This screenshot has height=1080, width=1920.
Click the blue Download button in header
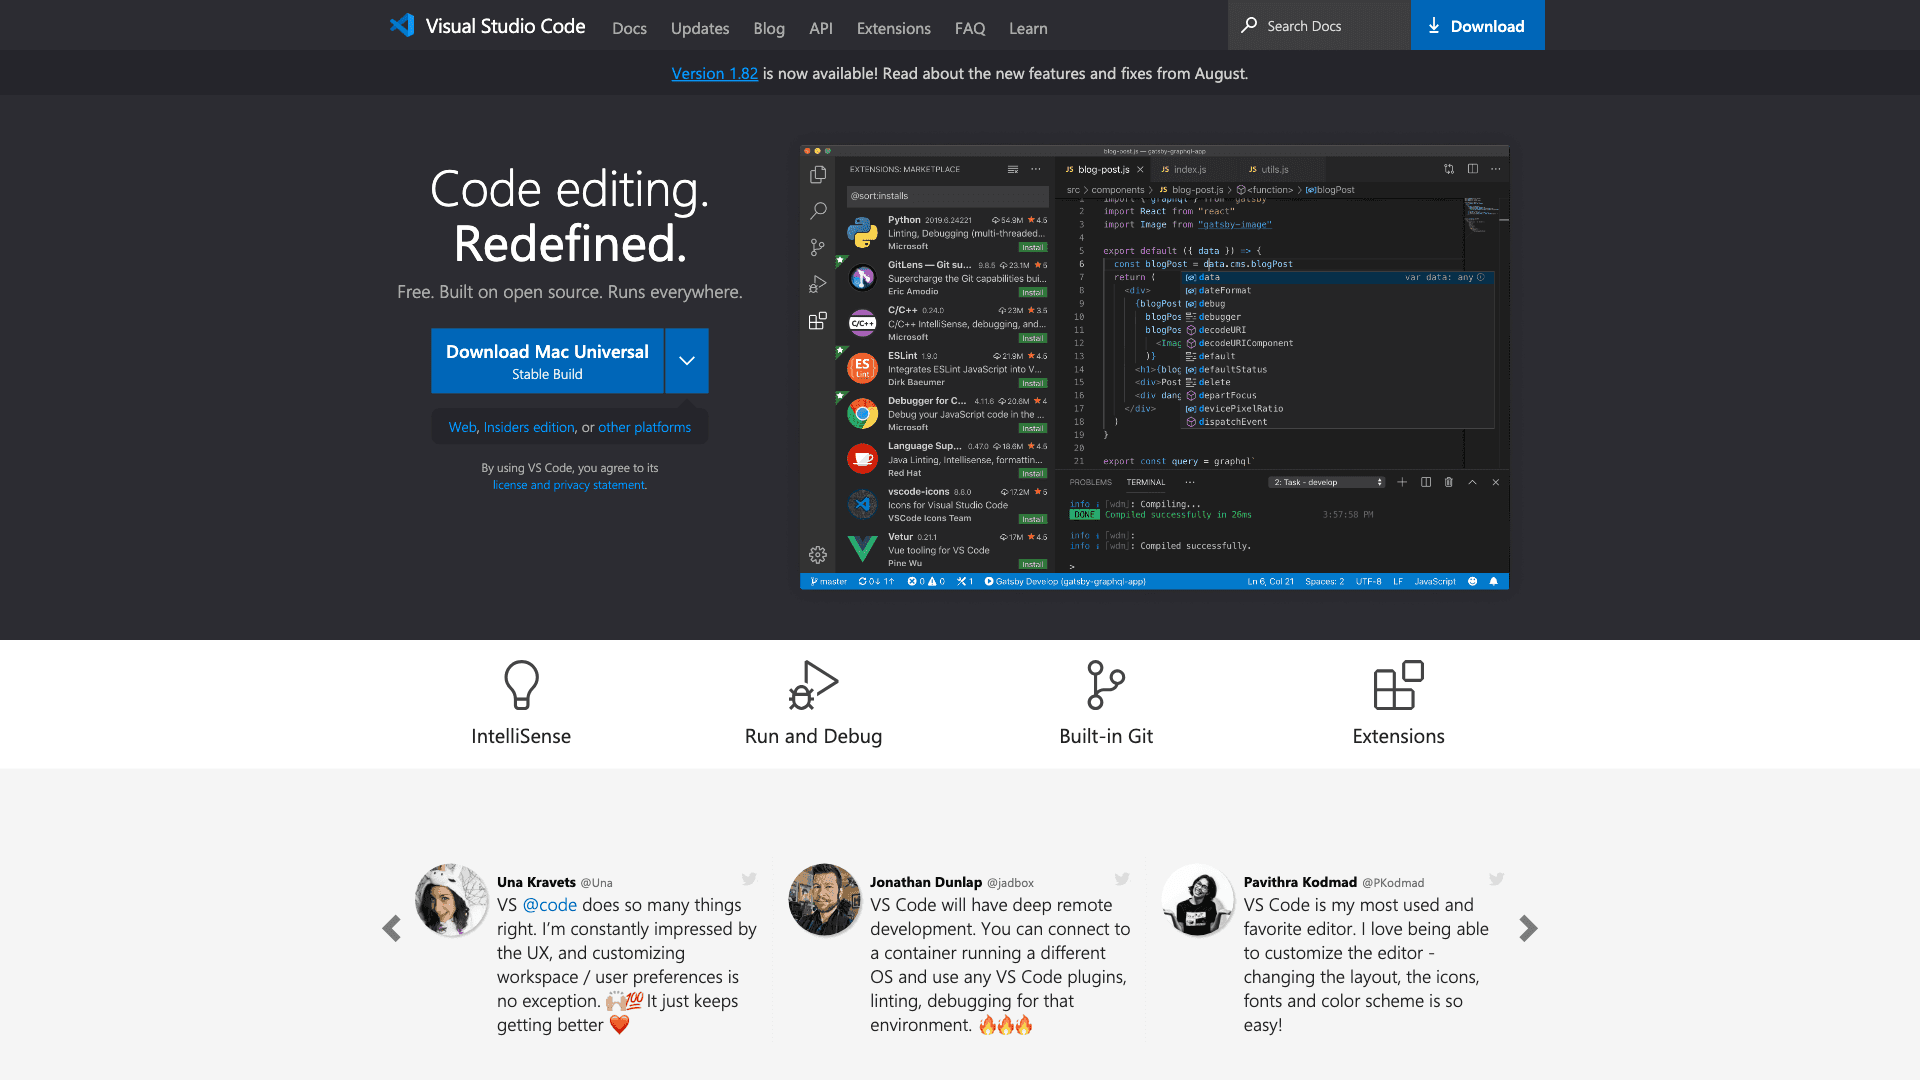tap(1477, 25)
